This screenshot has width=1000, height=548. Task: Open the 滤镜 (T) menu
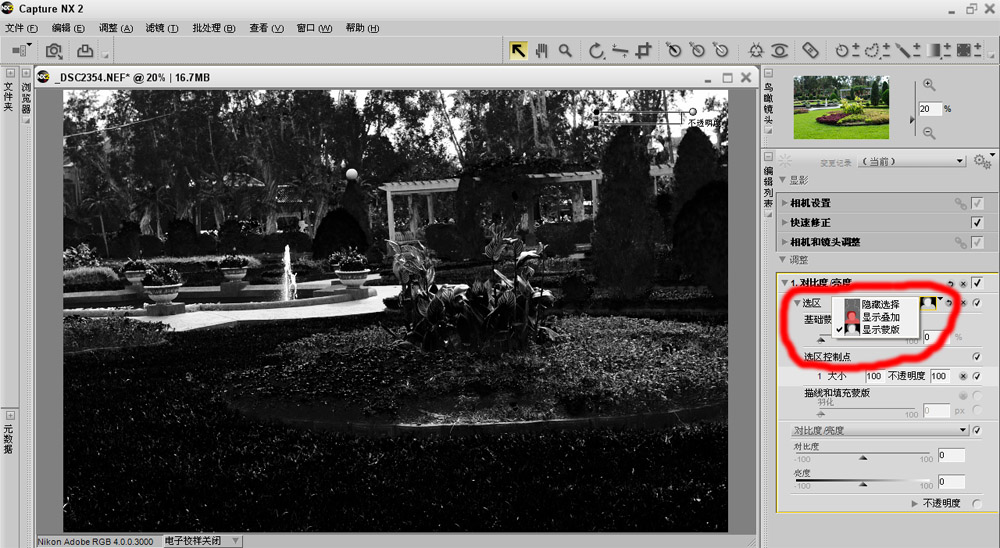[x=162, y=28]
